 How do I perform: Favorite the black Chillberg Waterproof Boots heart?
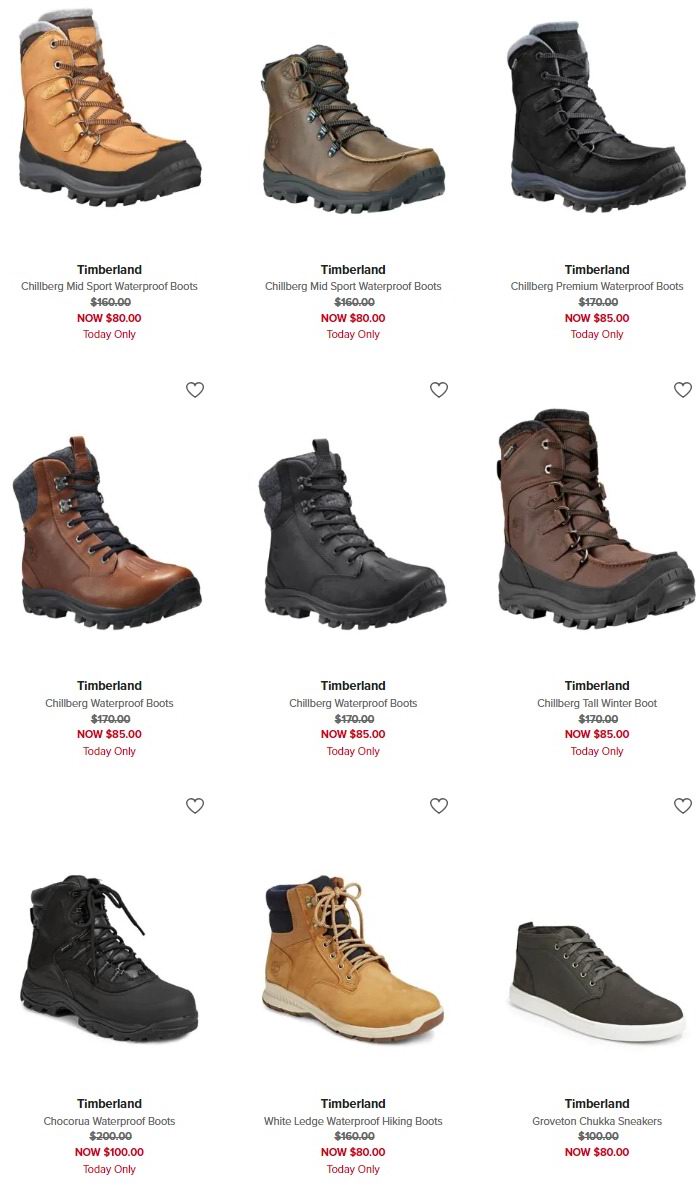tap(439, 389)
